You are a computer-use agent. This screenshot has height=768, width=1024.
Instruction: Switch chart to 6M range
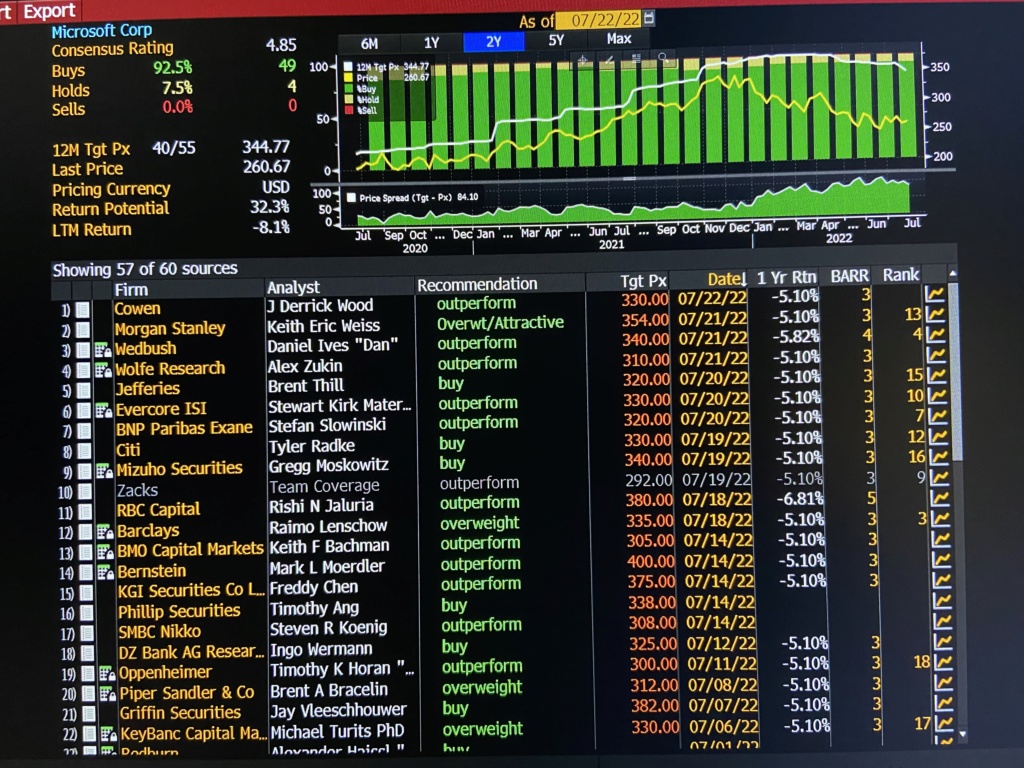point(370,43)
